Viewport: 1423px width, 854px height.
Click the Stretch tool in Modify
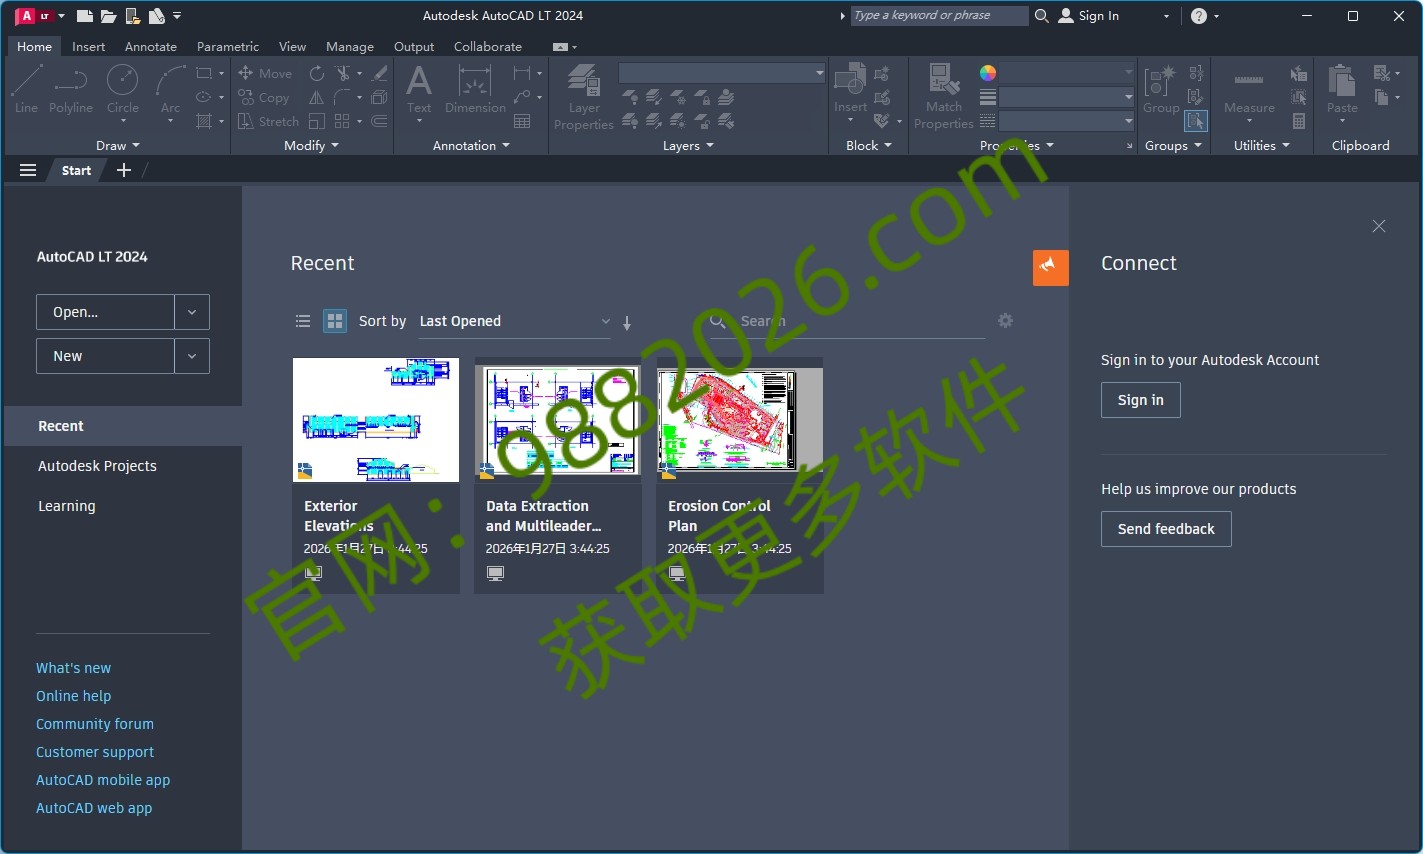[268, 121]
